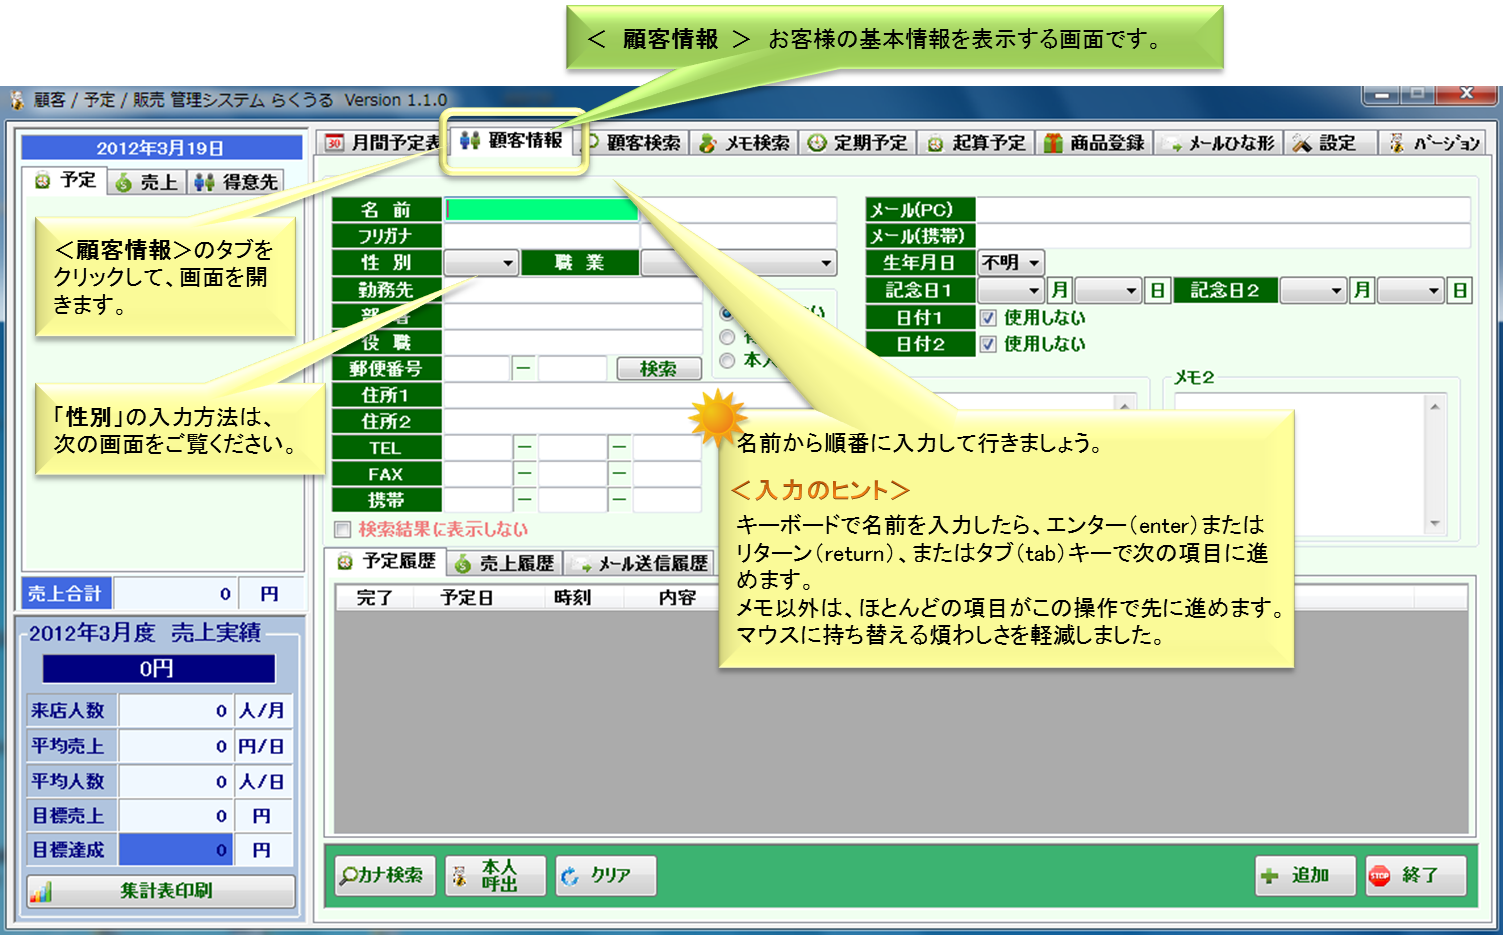
Task: Open the 起算予定 tab
Action: 977,143
